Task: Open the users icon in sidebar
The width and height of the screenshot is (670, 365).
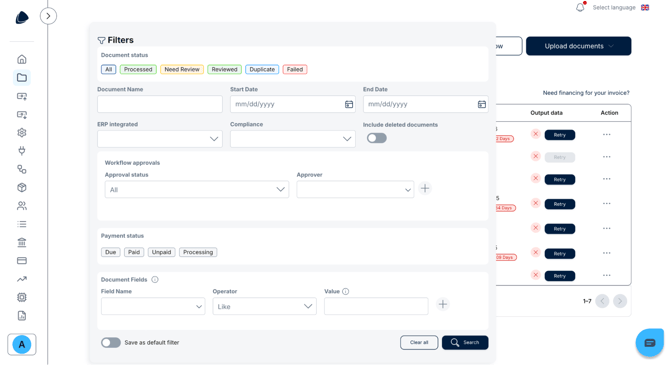Action: 22,206
